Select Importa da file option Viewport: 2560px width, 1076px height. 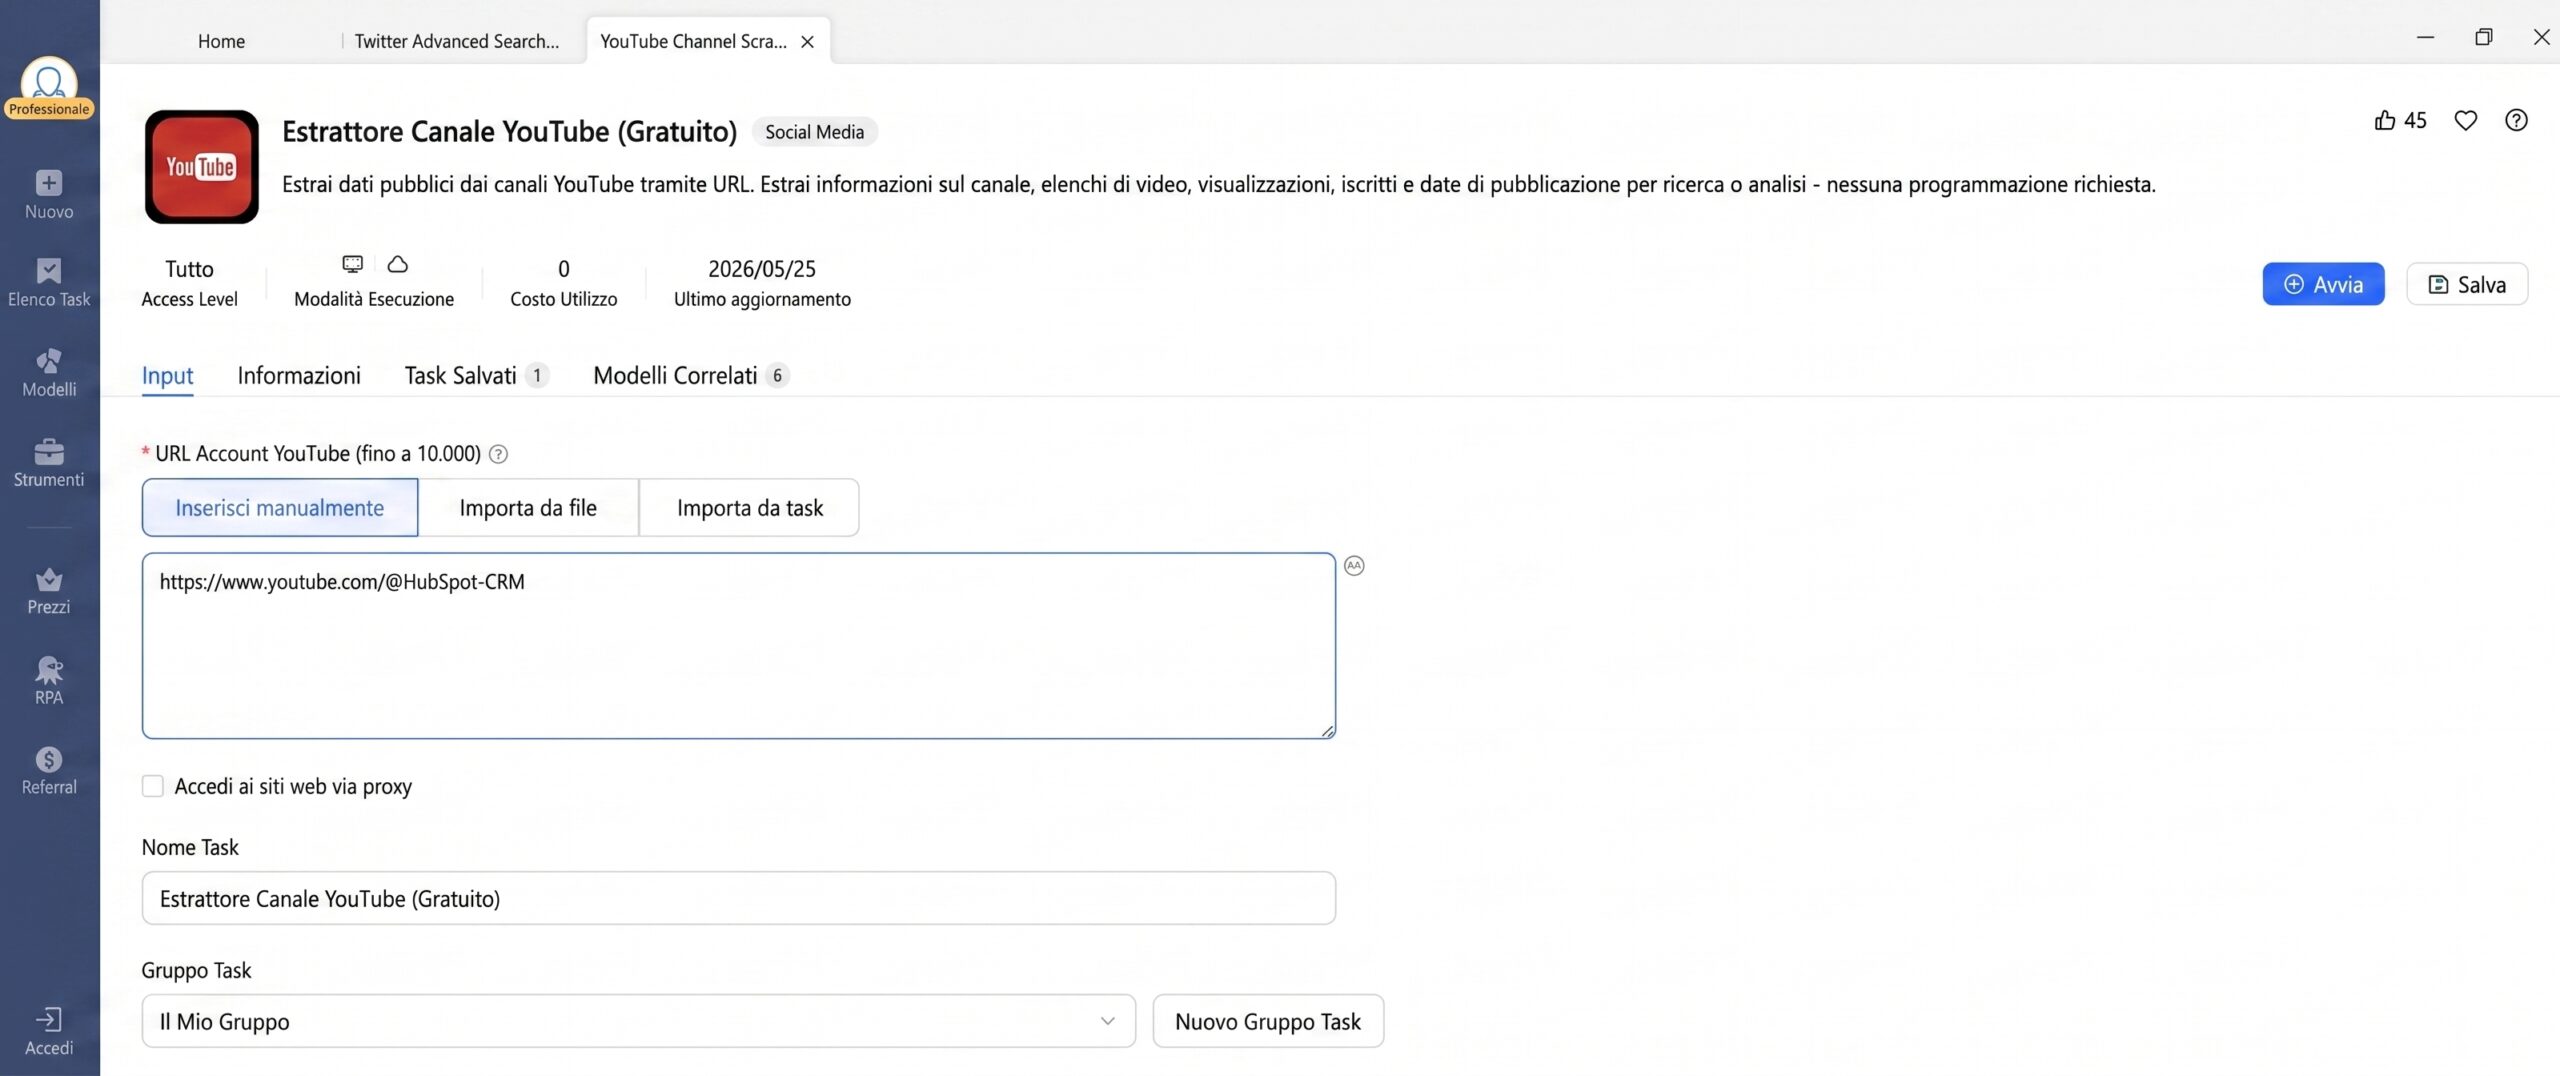point(528,508)
